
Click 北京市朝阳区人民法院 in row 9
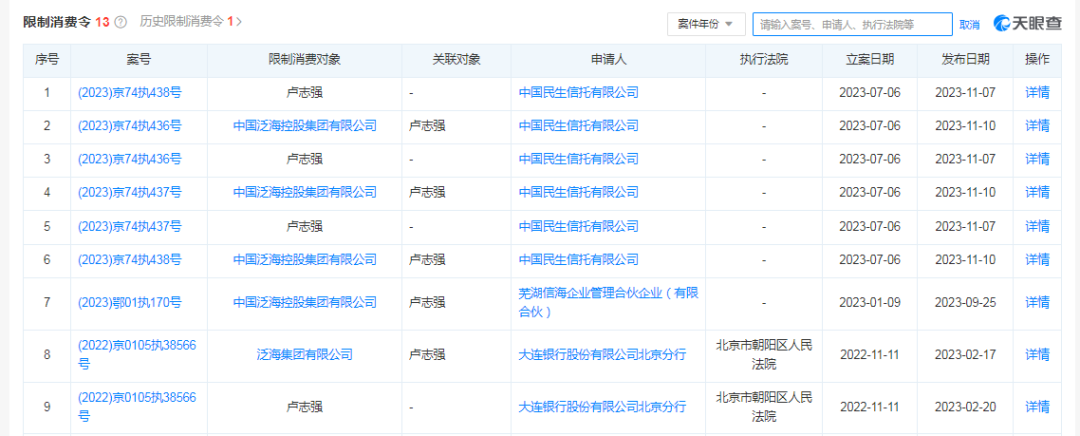764,406
